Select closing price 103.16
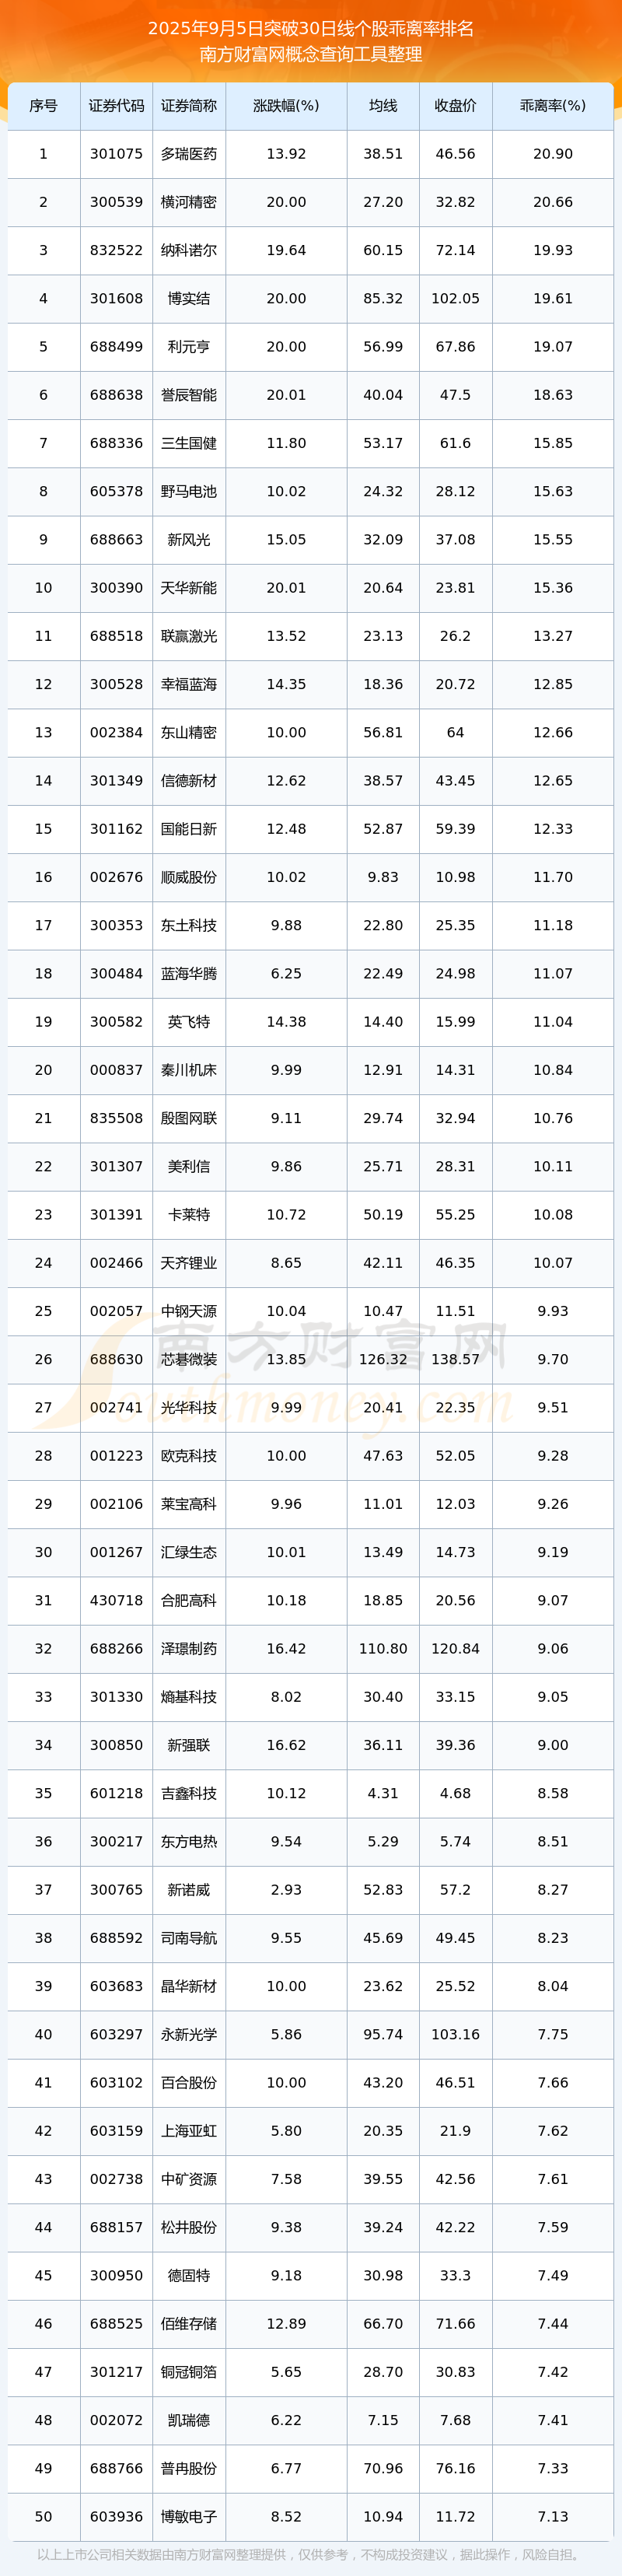Viewport: 622px width, 2576px height. tap(455, 2035)
